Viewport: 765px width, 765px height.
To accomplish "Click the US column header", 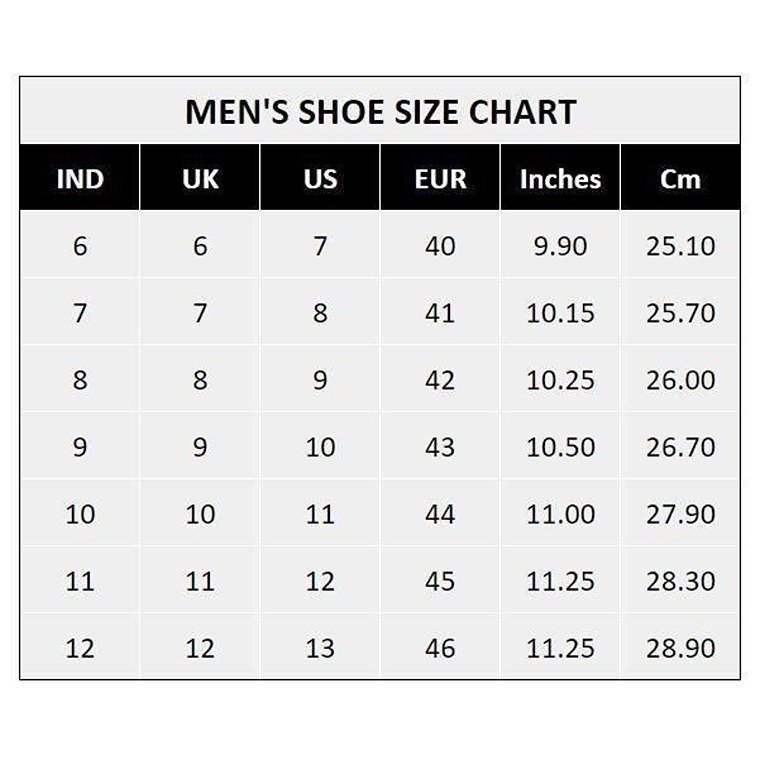I will 320,180.
